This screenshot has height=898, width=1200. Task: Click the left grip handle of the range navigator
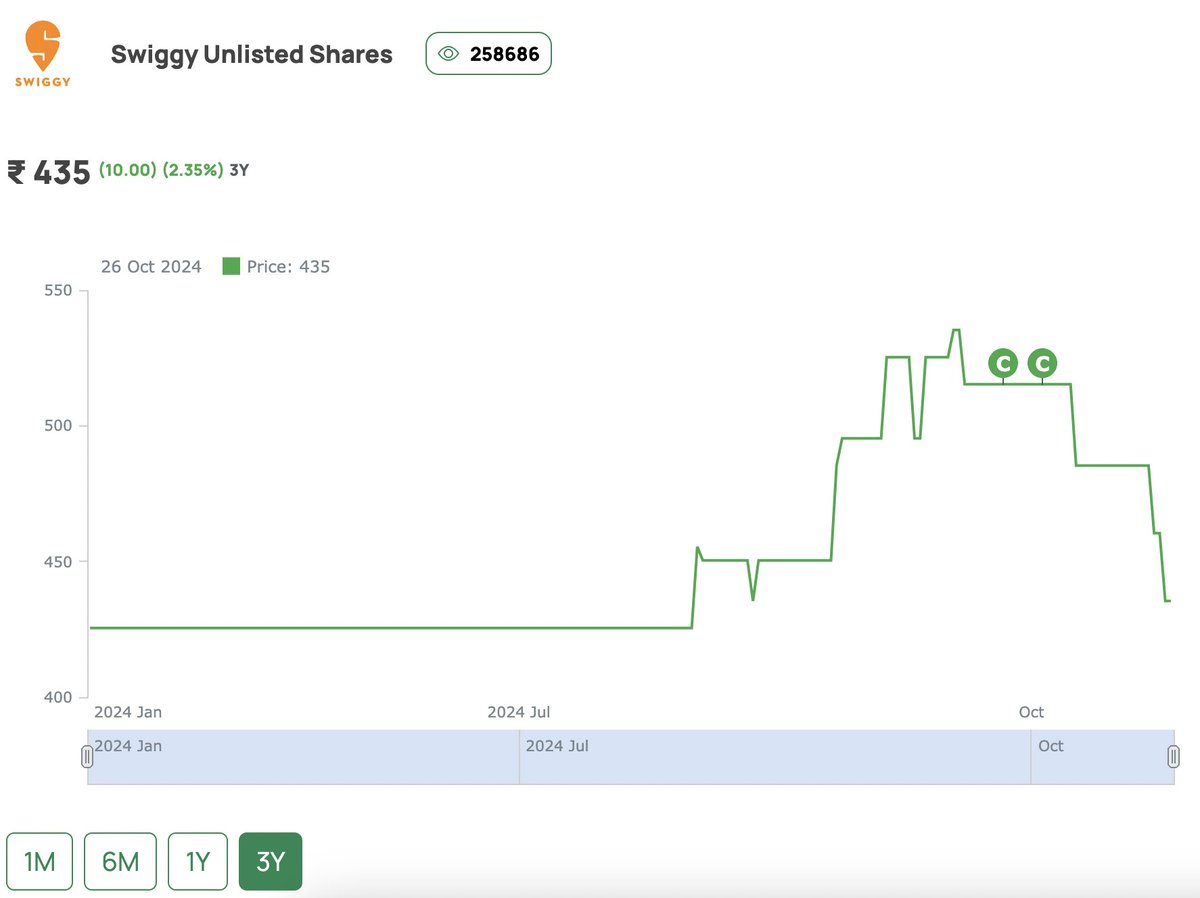(x=87, y=757)
